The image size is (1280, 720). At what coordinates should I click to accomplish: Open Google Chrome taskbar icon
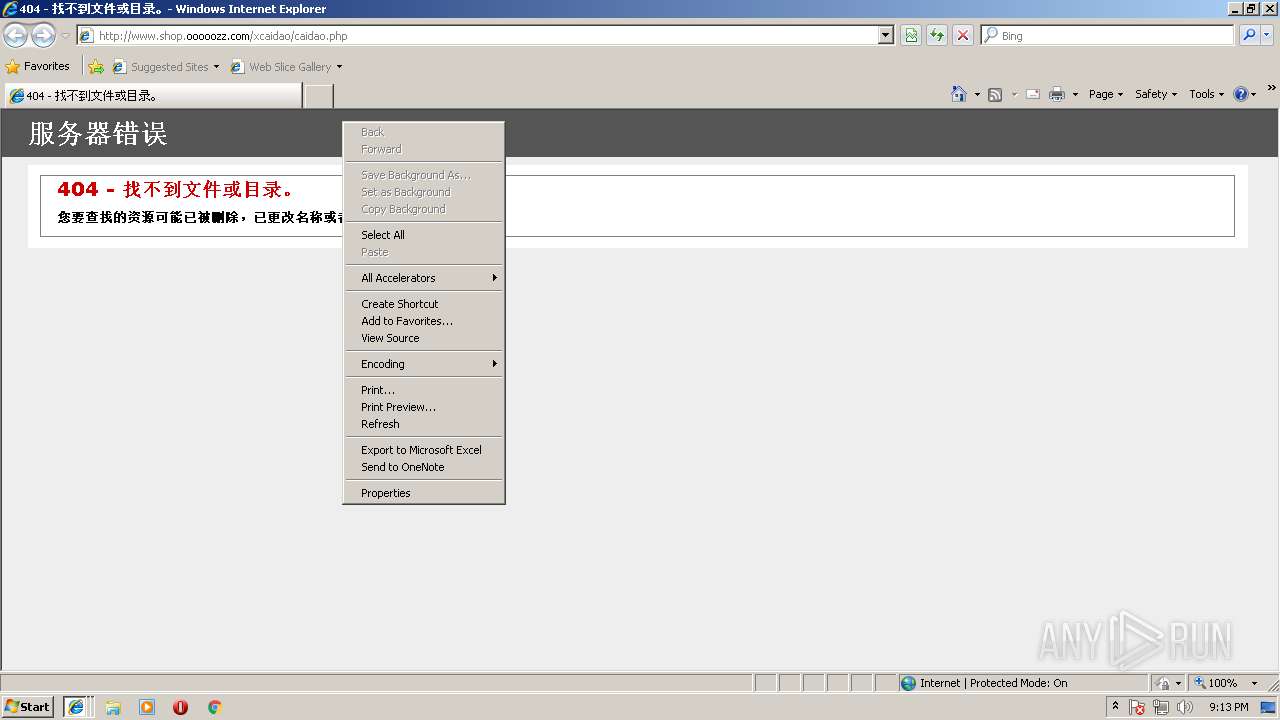pyautogui.click(x=214, y=707)
